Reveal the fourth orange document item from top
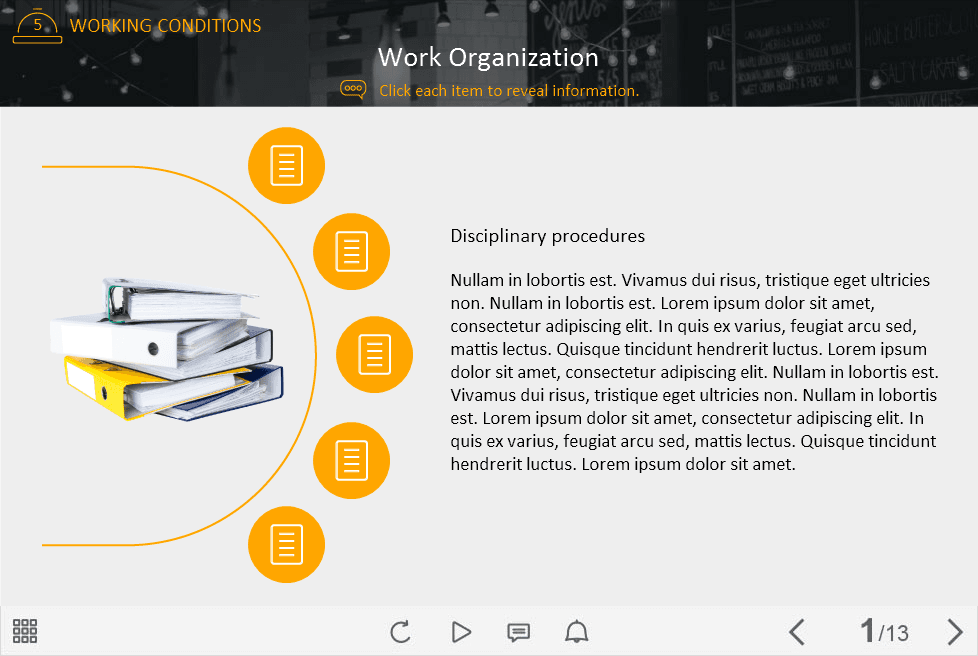The width and height of the screenshot is (978, 656). pos(351,460)
